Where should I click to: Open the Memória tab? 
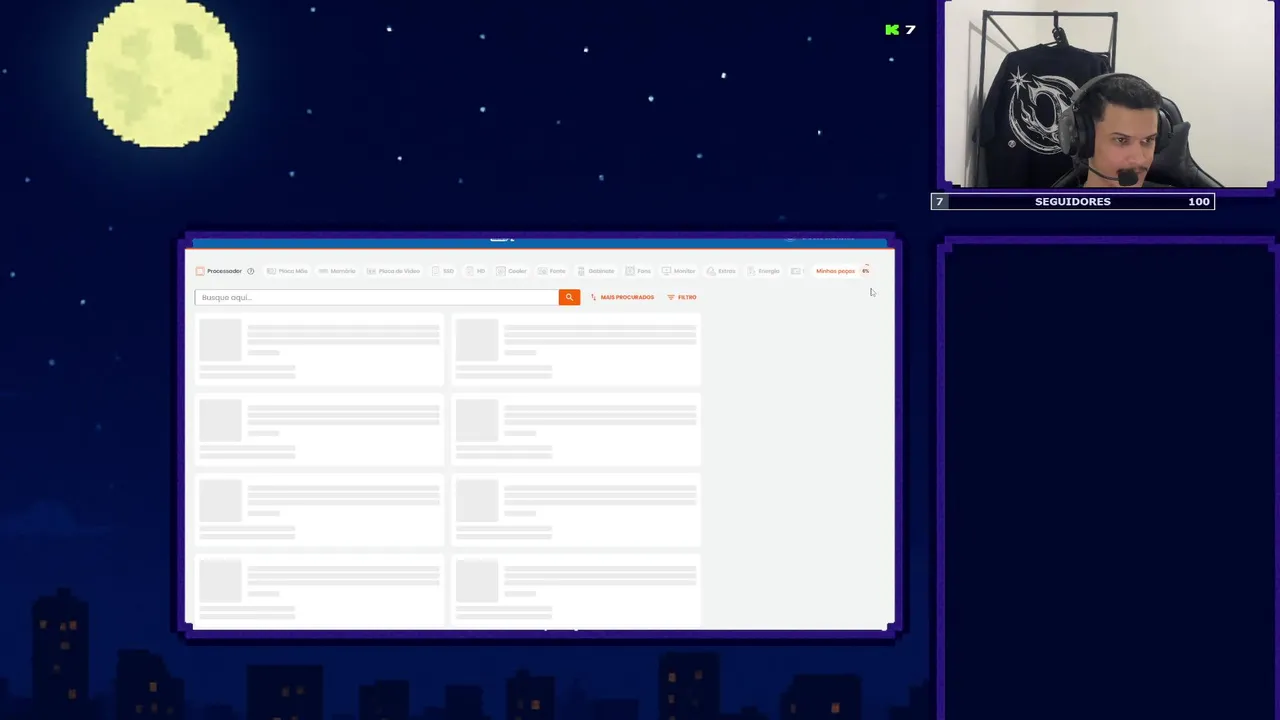point(337,271)
